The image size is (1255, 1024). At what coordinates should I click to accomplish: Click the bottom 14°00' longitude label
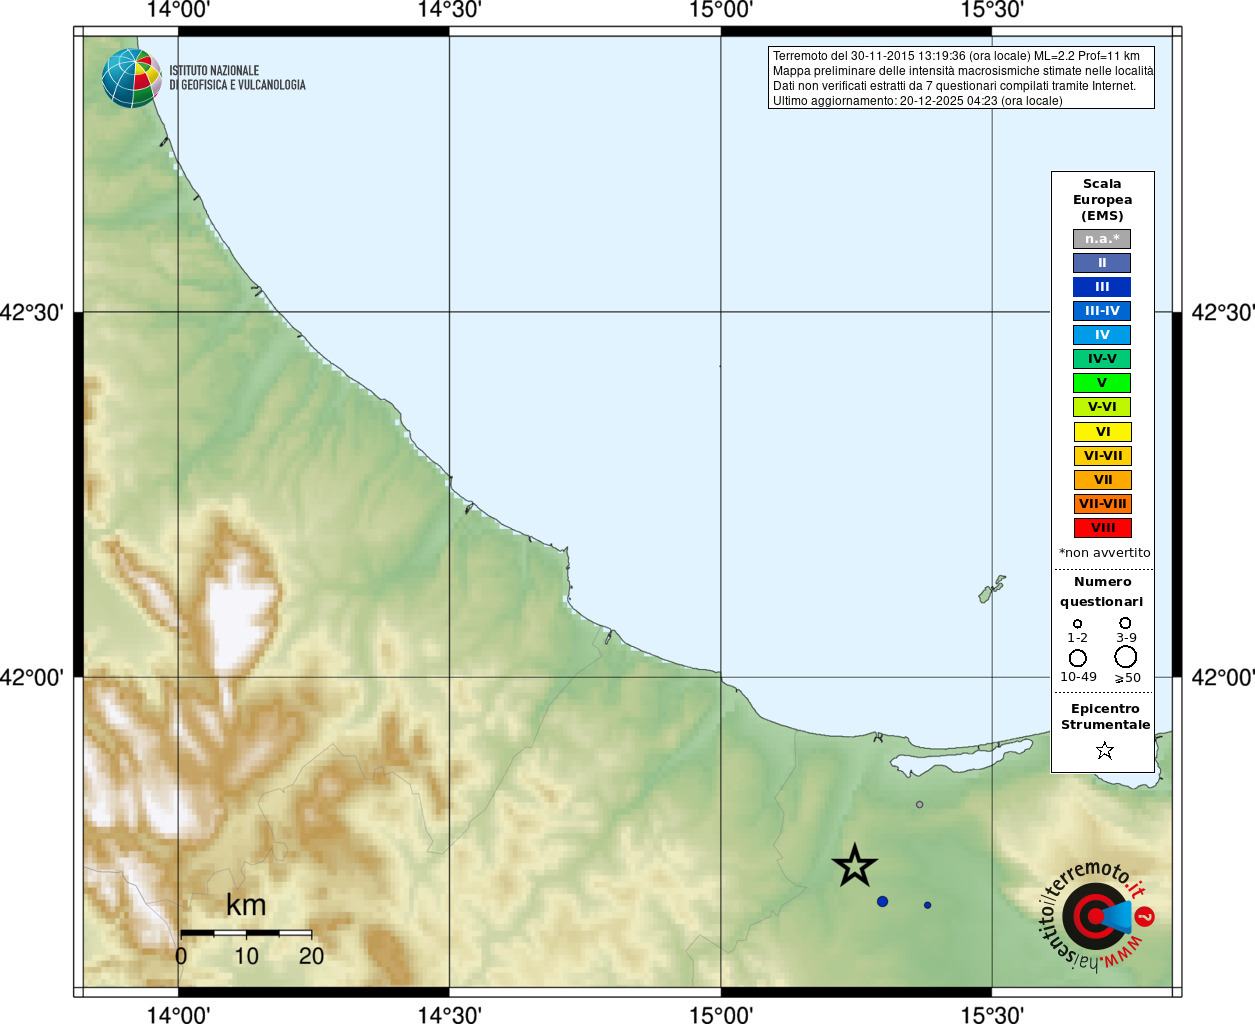pyautogui.click(x=178, y=1015)
